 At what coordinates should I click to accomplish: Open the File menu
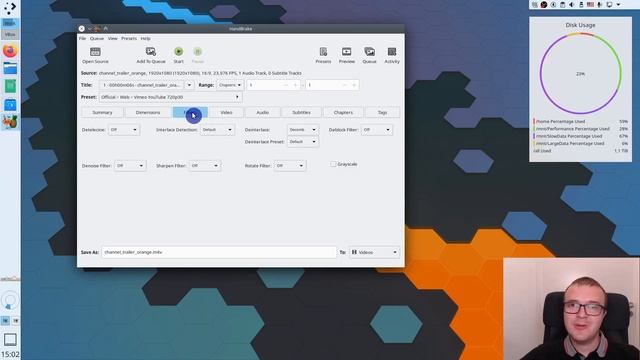tap(82, 38)
